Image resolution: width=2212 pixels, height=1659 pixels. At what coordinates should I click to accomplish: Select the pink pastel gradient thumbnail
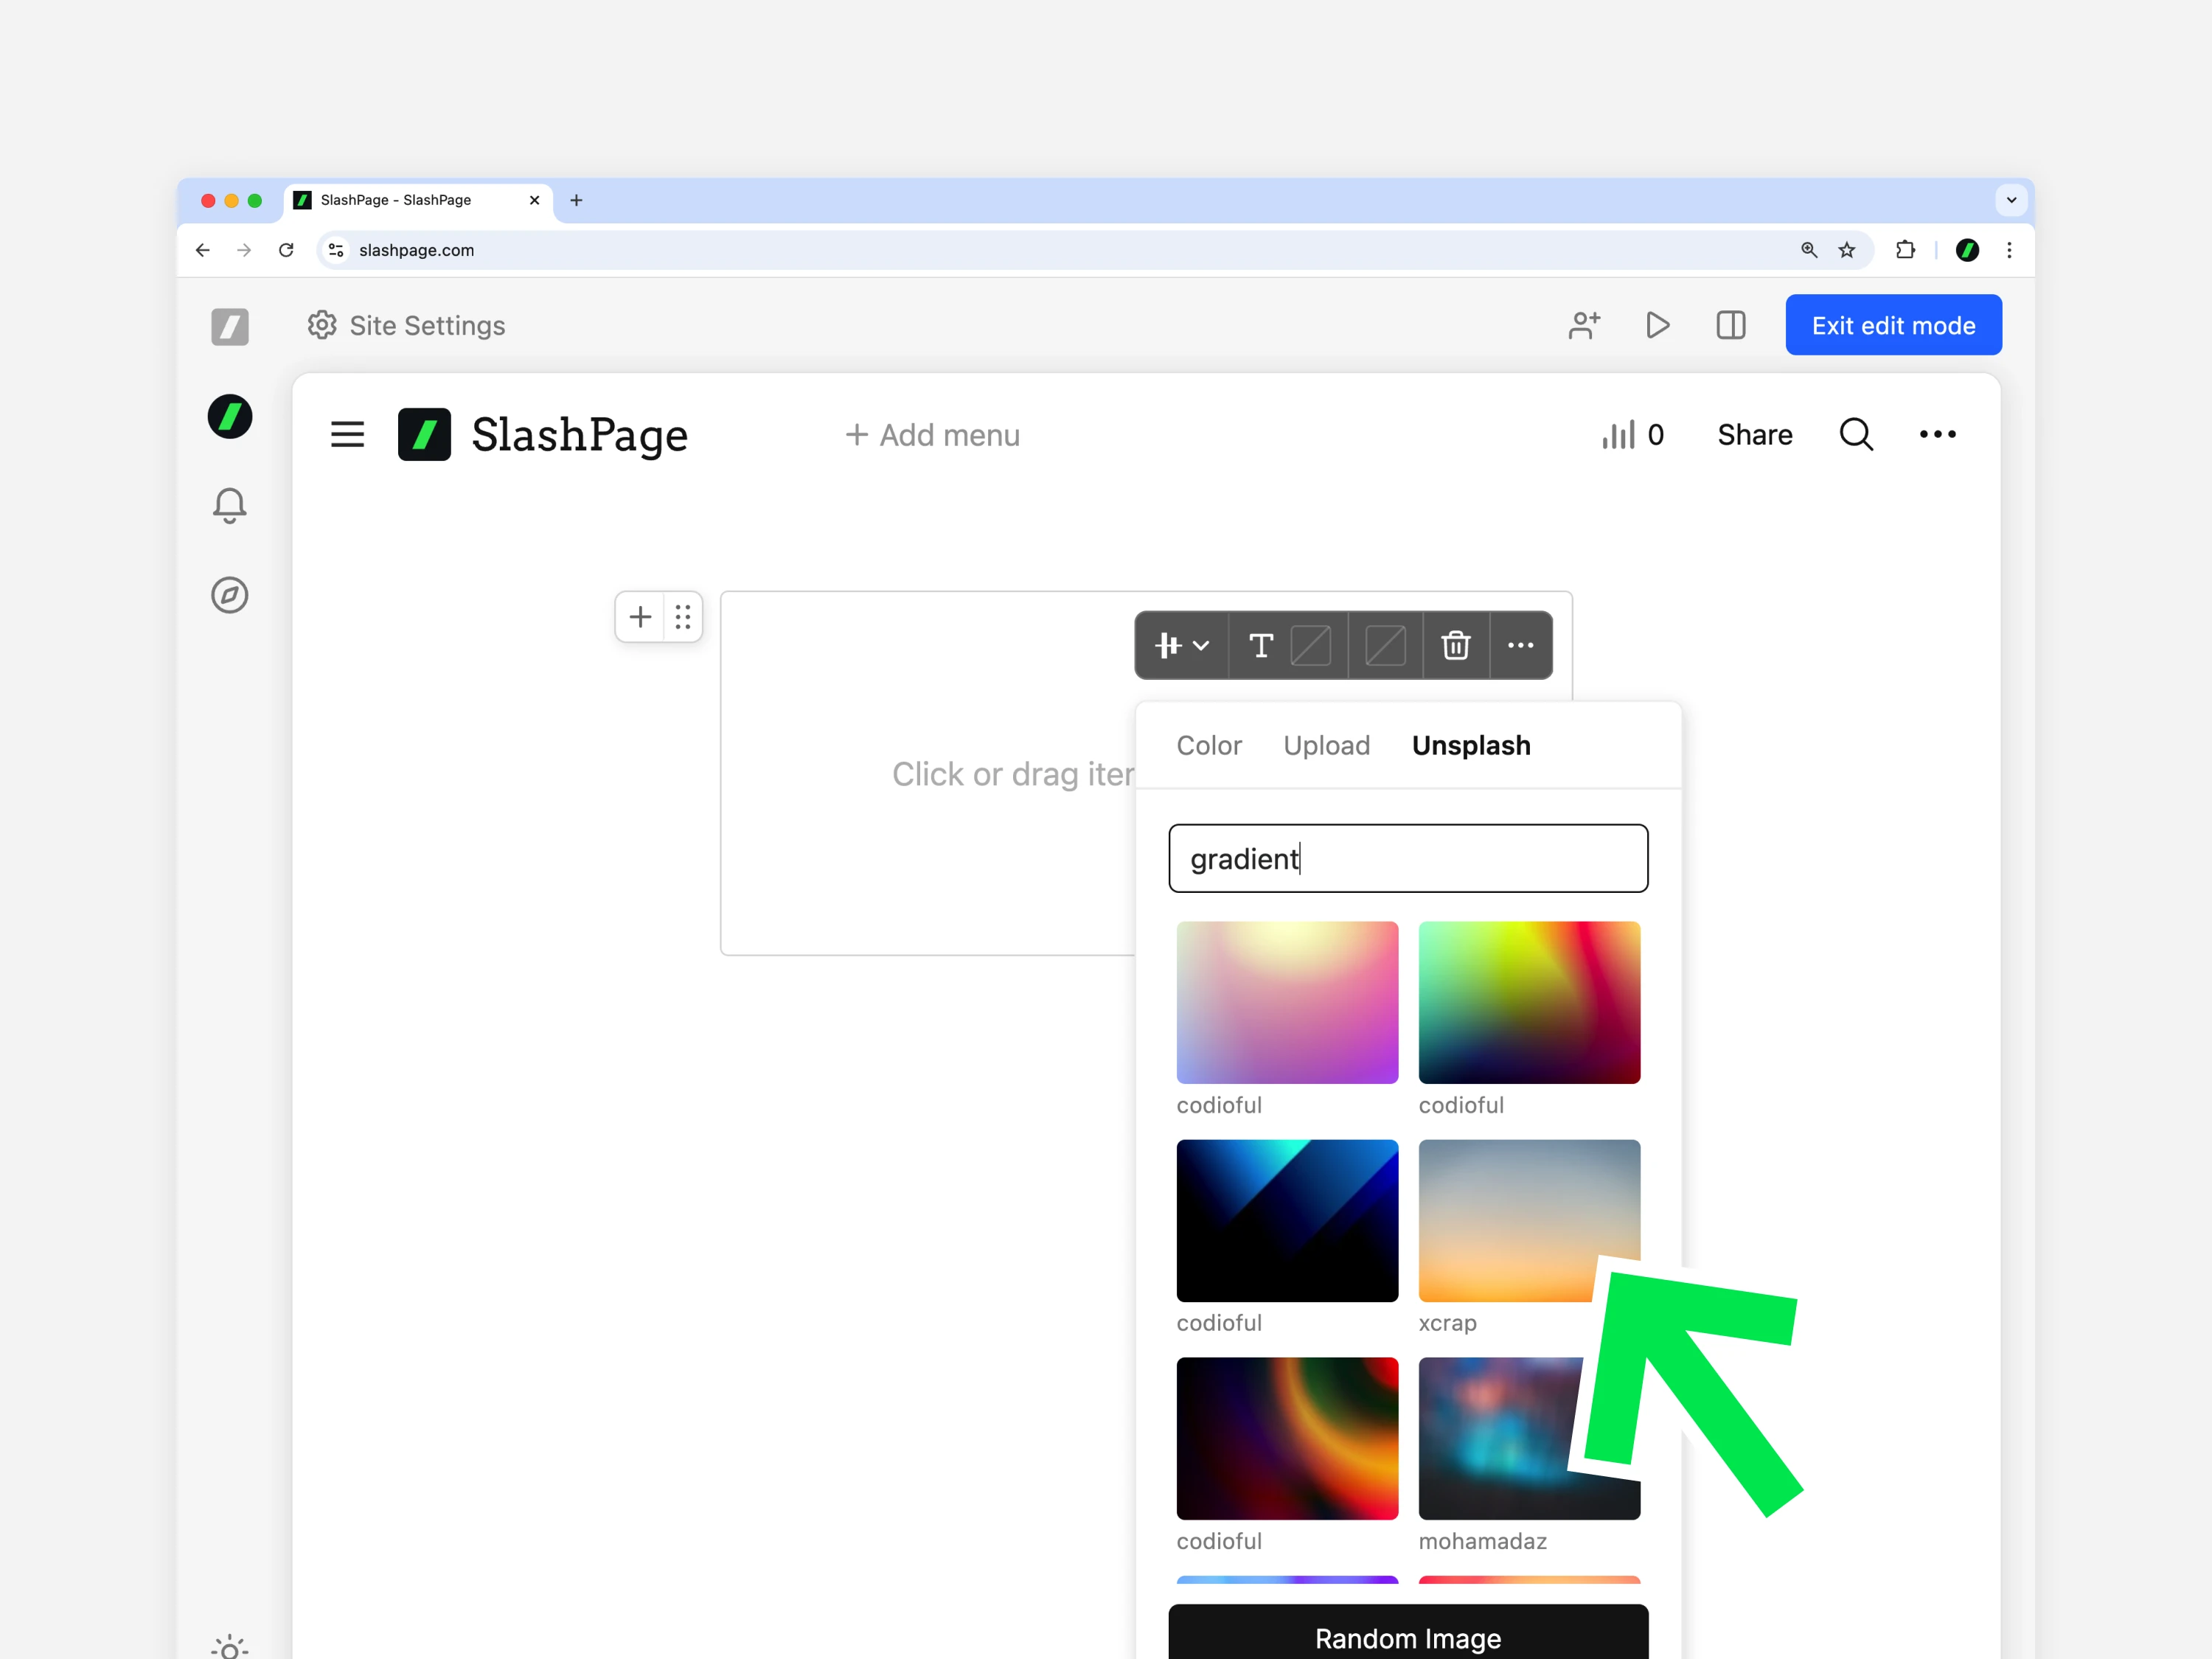(x=1287, y=1002)
